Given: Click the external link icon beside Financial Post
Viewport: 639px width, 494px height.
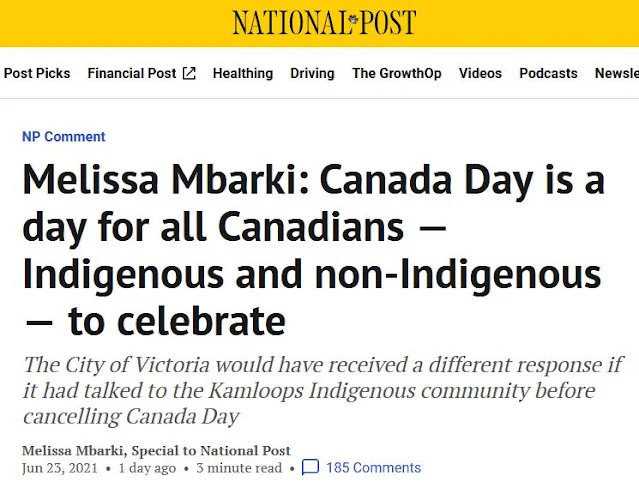Looking at the screenshot, I should tap(189, 73).
